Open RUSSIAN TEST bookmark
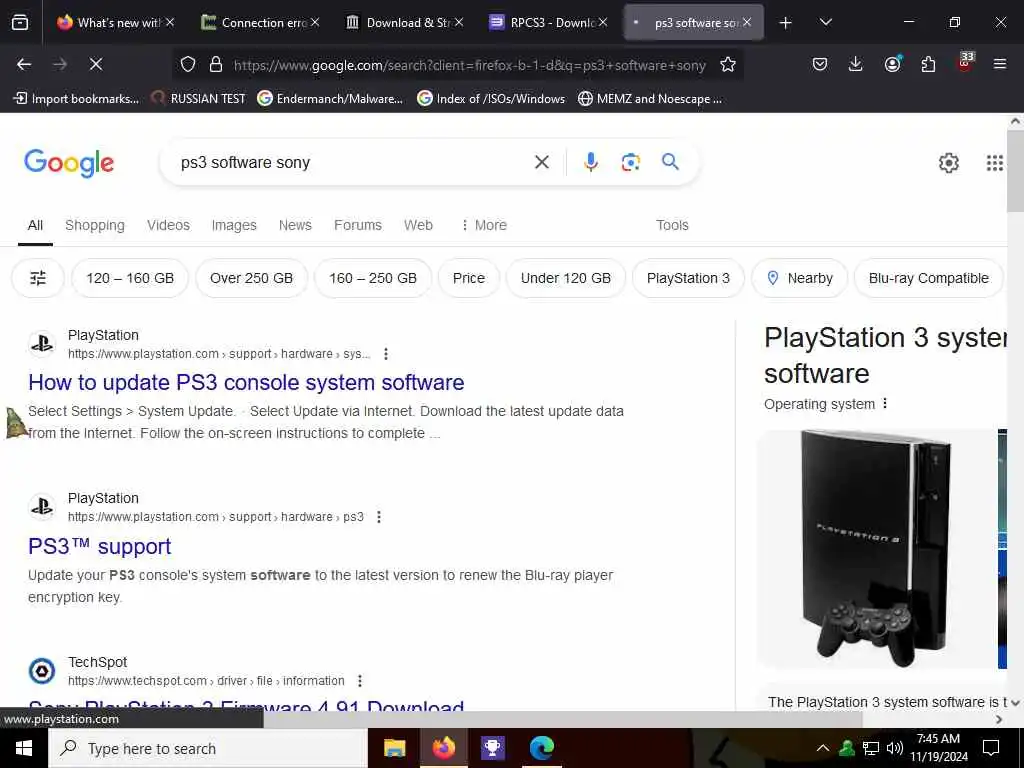 pyautogui.click(x=198, y=99)
